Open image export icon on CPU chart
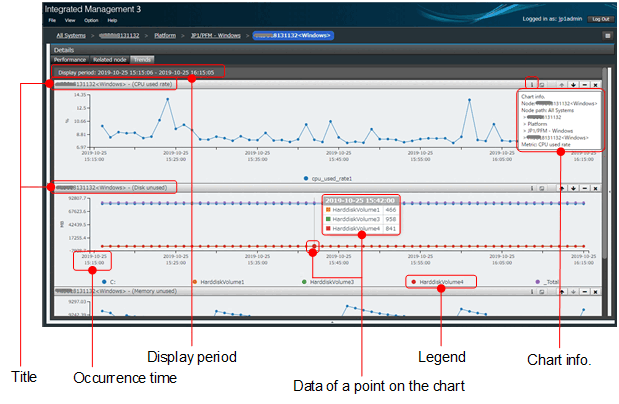Image resolution: width=619 pixels, height=404 pixels. [542, 85]
